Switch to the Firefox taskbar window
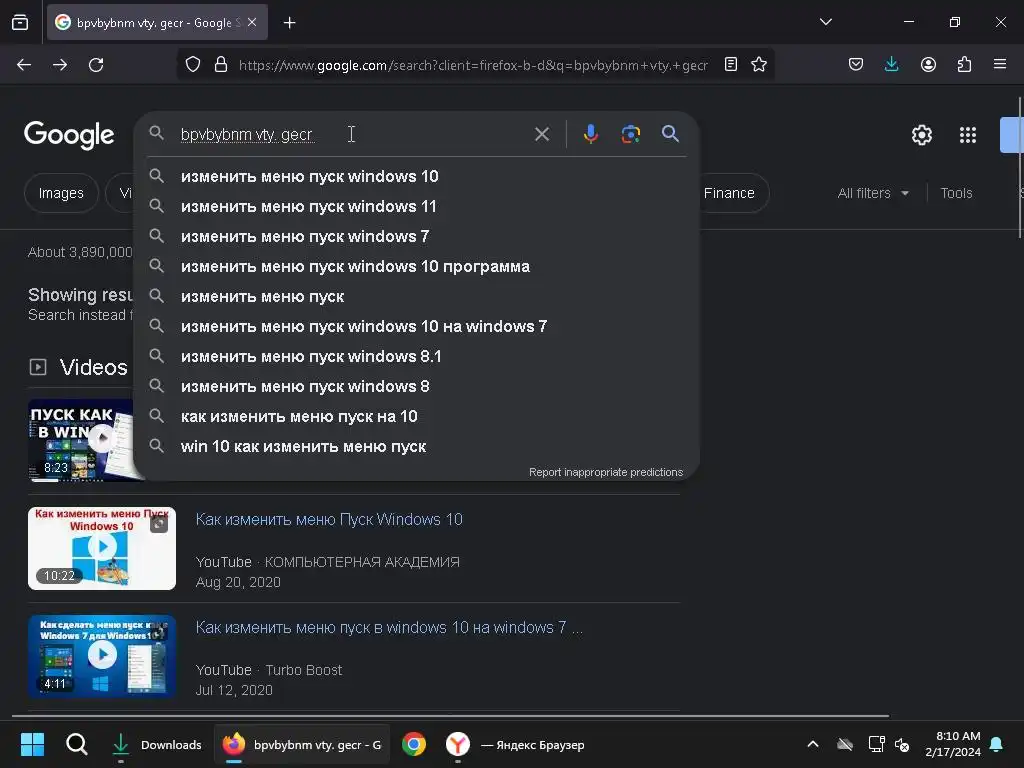The height and width of the screenshot is (768, 1024). pyautogui.click(x=302, y=744)
